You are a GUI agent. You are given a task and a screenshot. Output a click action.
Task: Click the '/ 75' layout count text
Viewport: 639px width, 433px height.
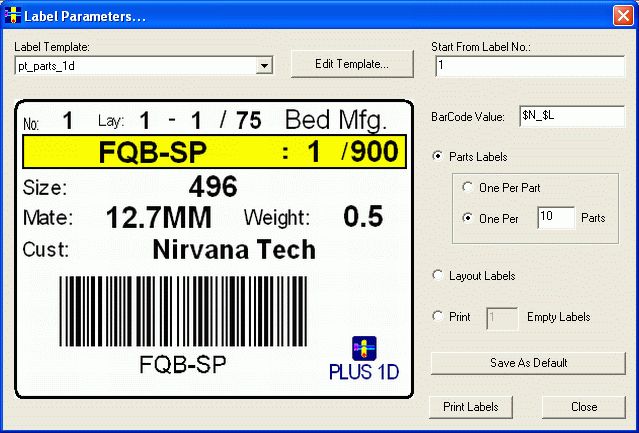tap(240, 121)
